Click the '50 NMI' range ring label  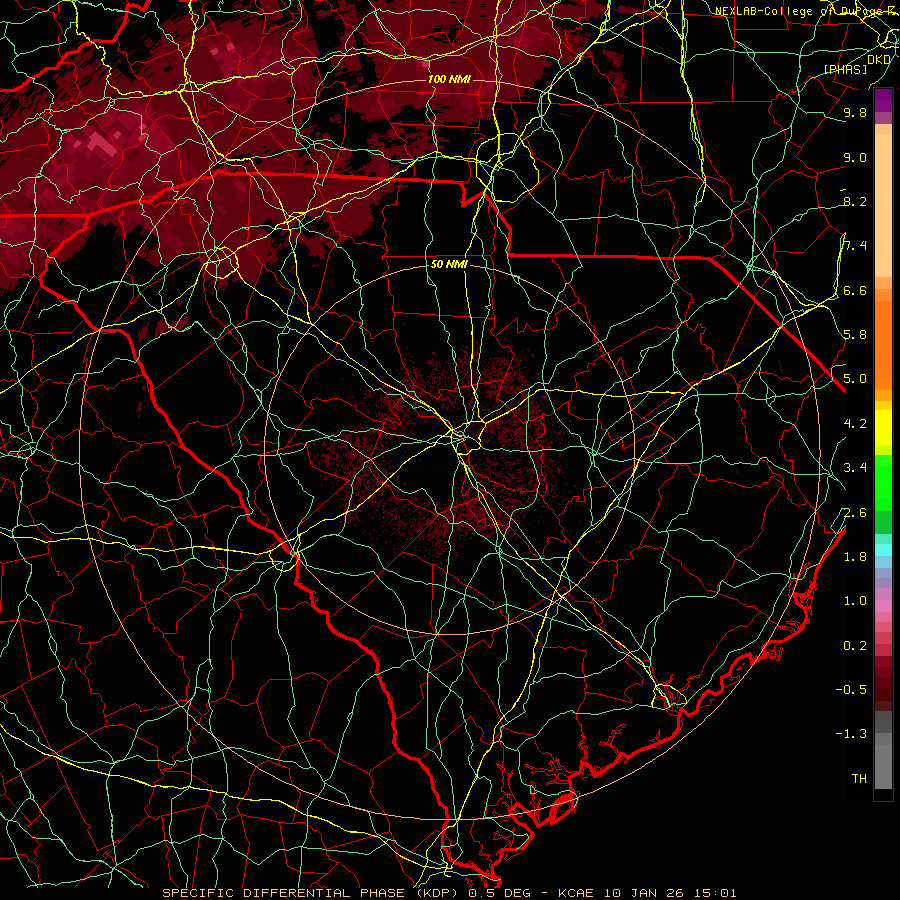point(449,264)
